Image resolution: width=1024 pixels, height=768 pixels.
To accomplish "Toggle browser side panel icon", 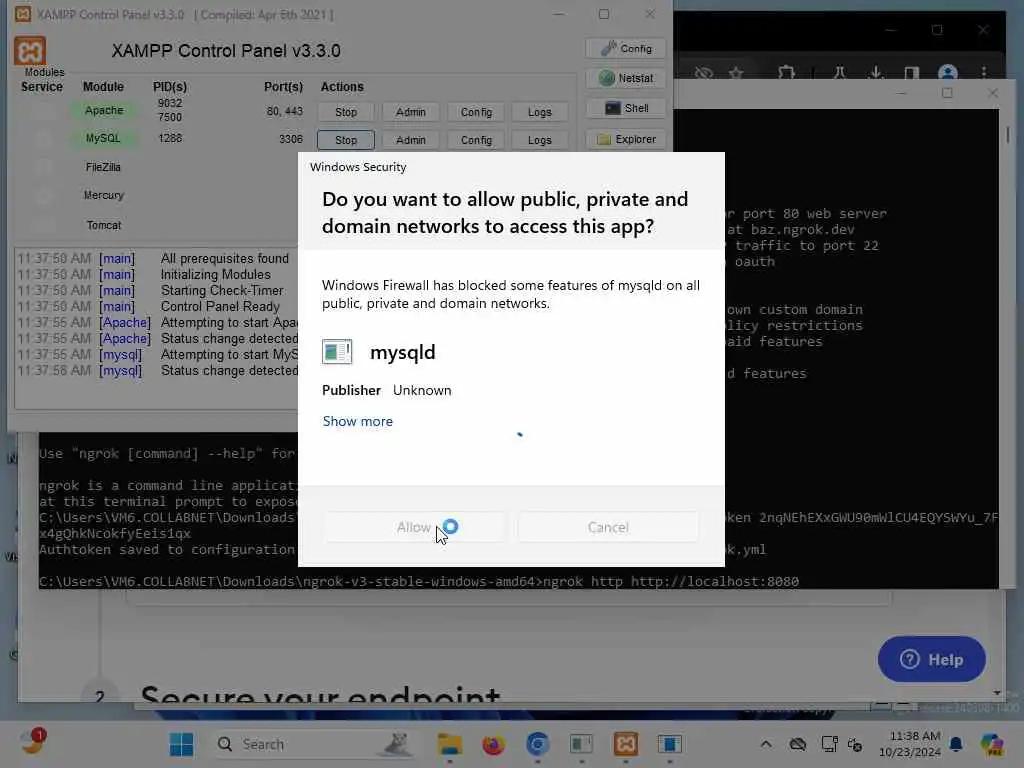I will click(912, 73).
